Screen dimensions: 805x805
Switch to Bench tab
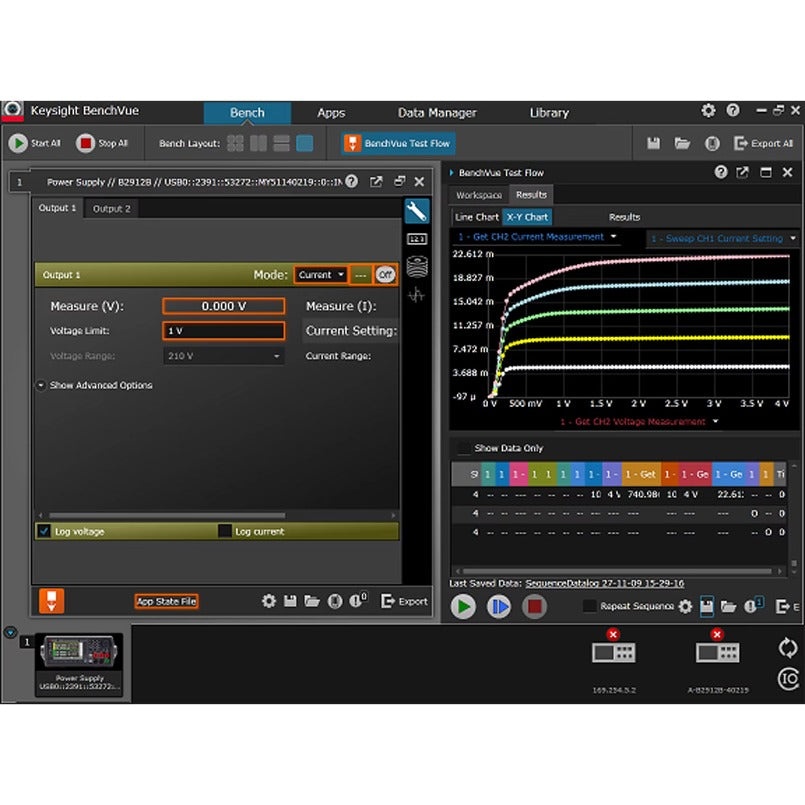pyautogui.click(x=247, y=112)
